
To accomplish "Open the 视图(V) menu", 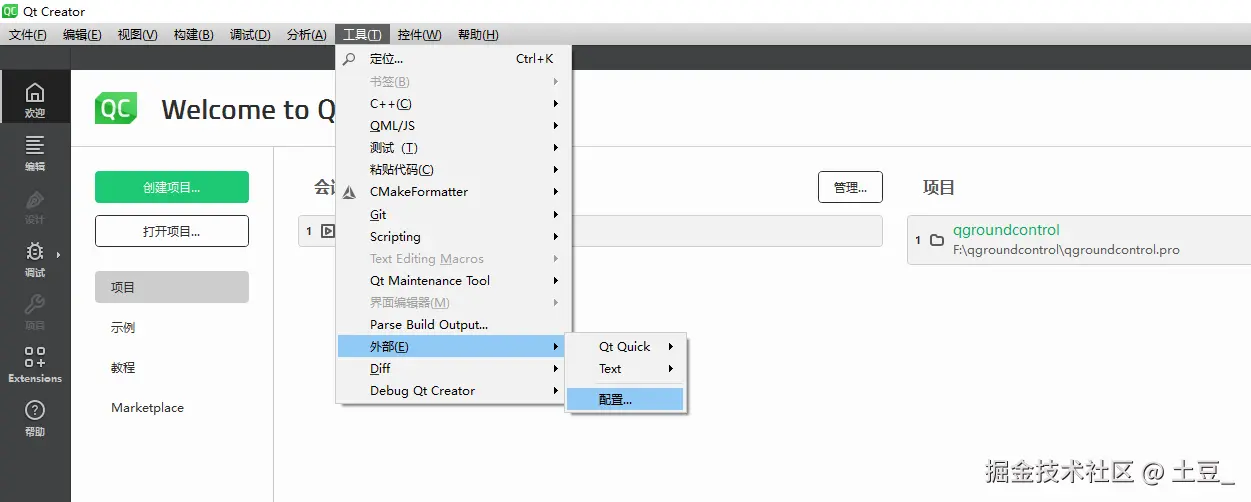I will click(137, 34).
